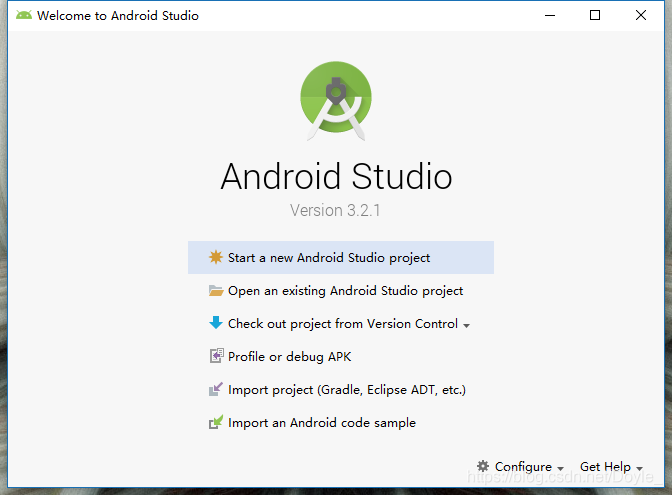Click the Profile or debug APK icon
Viewport: 672px width, 495px height.
[x=216, y=356]
